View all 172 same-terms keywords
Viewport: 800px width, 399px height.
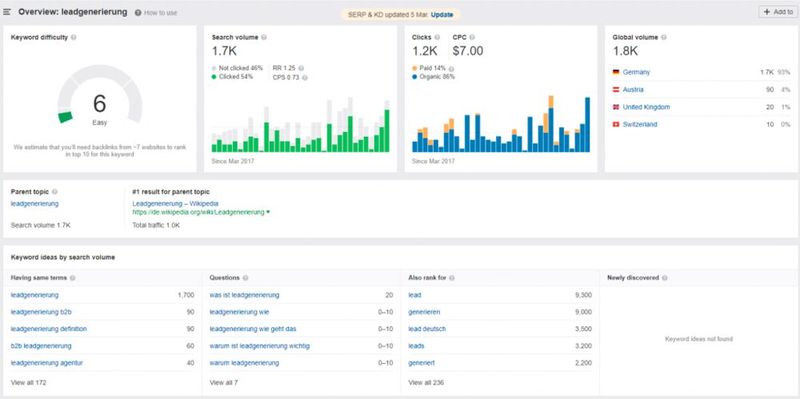[x=29, y=382]
